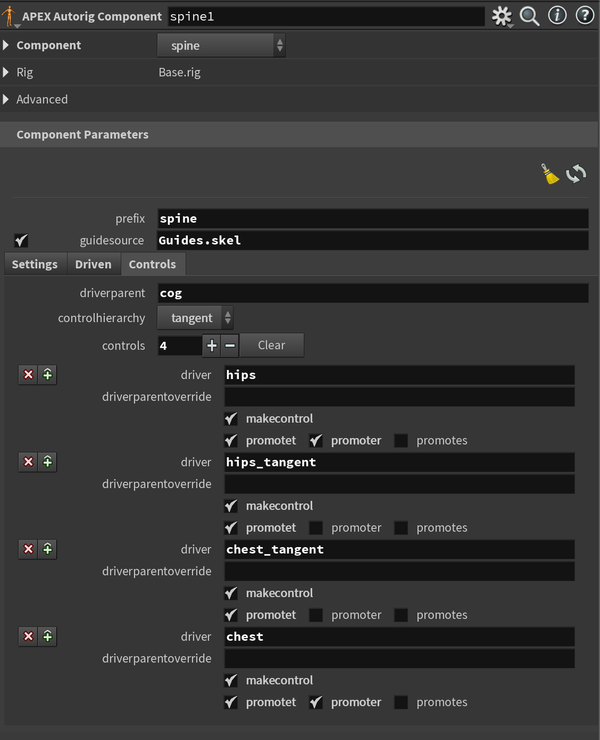Switch to the Settings tab
This screenshot has height=740, width=600.
[x=34, y=265]
